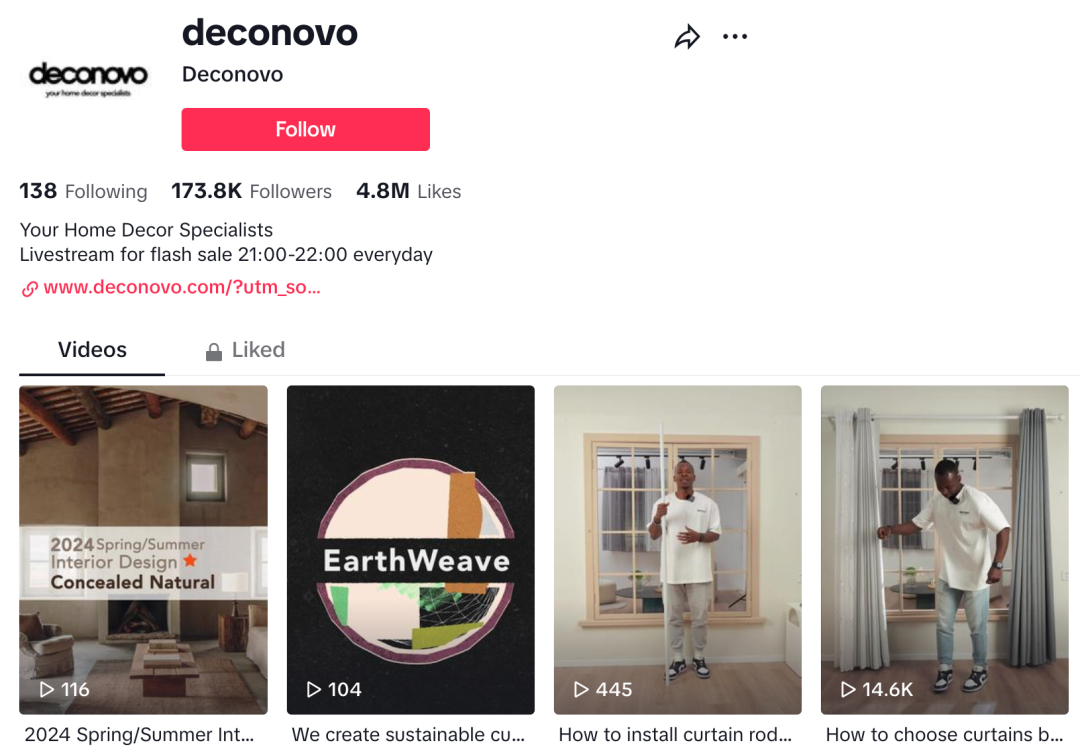Image resolution: width=1080 pixels, height=755 pixels.
Task: View the 138 Following list
Action: pos(83,191)
